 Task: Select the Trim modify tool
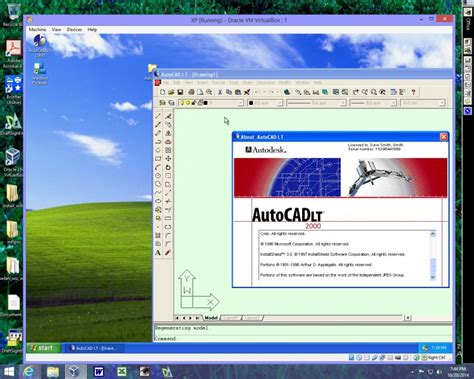[168, 201]
